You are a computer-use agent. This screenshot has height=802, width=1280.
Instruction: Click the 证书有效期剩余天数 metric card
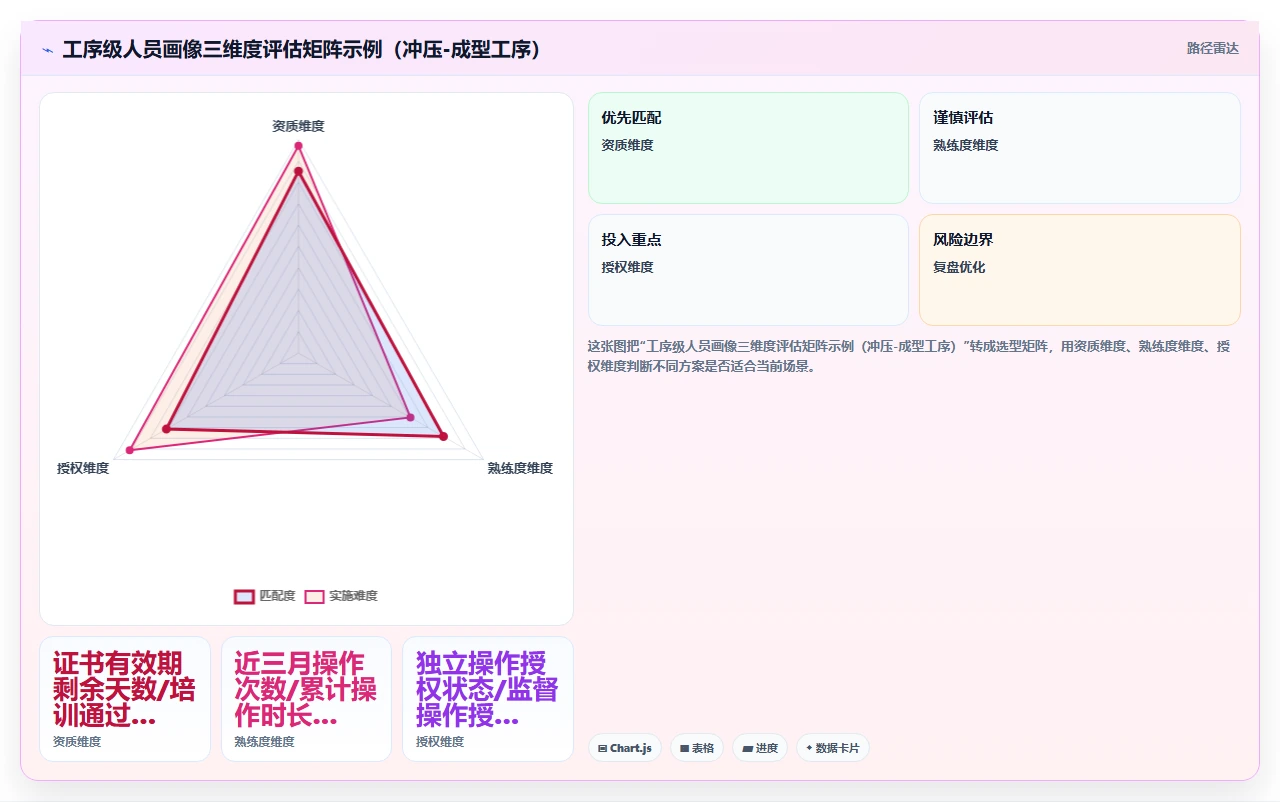tap(125, 699)
